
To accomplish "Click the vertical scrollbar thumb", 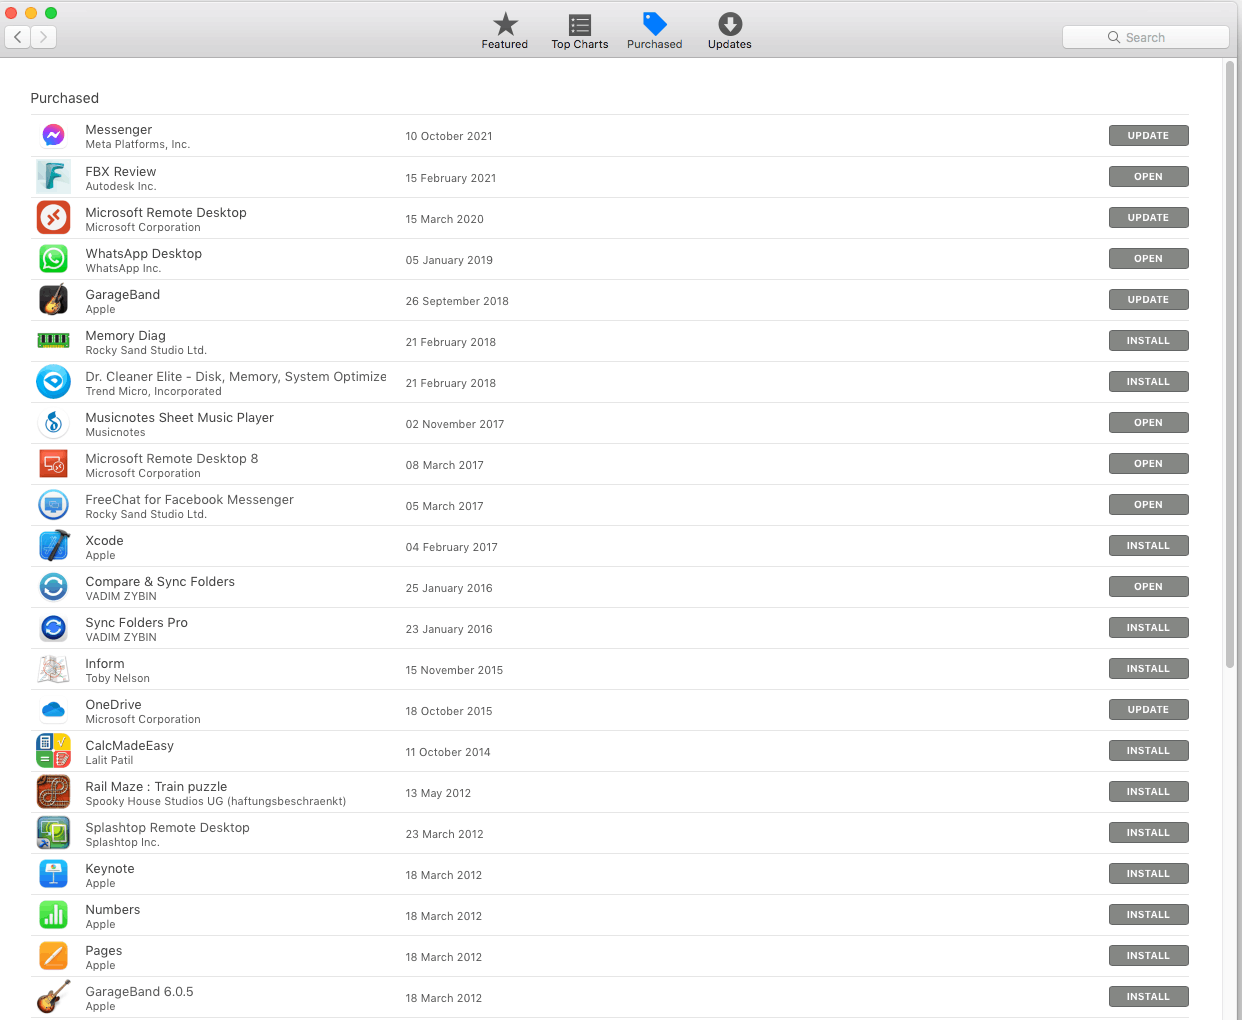I will click(1230, 364).
